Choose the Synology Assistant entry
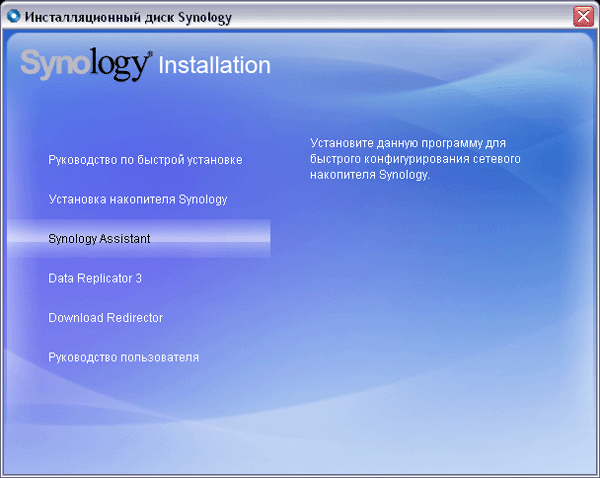 [x=139, y=238]
